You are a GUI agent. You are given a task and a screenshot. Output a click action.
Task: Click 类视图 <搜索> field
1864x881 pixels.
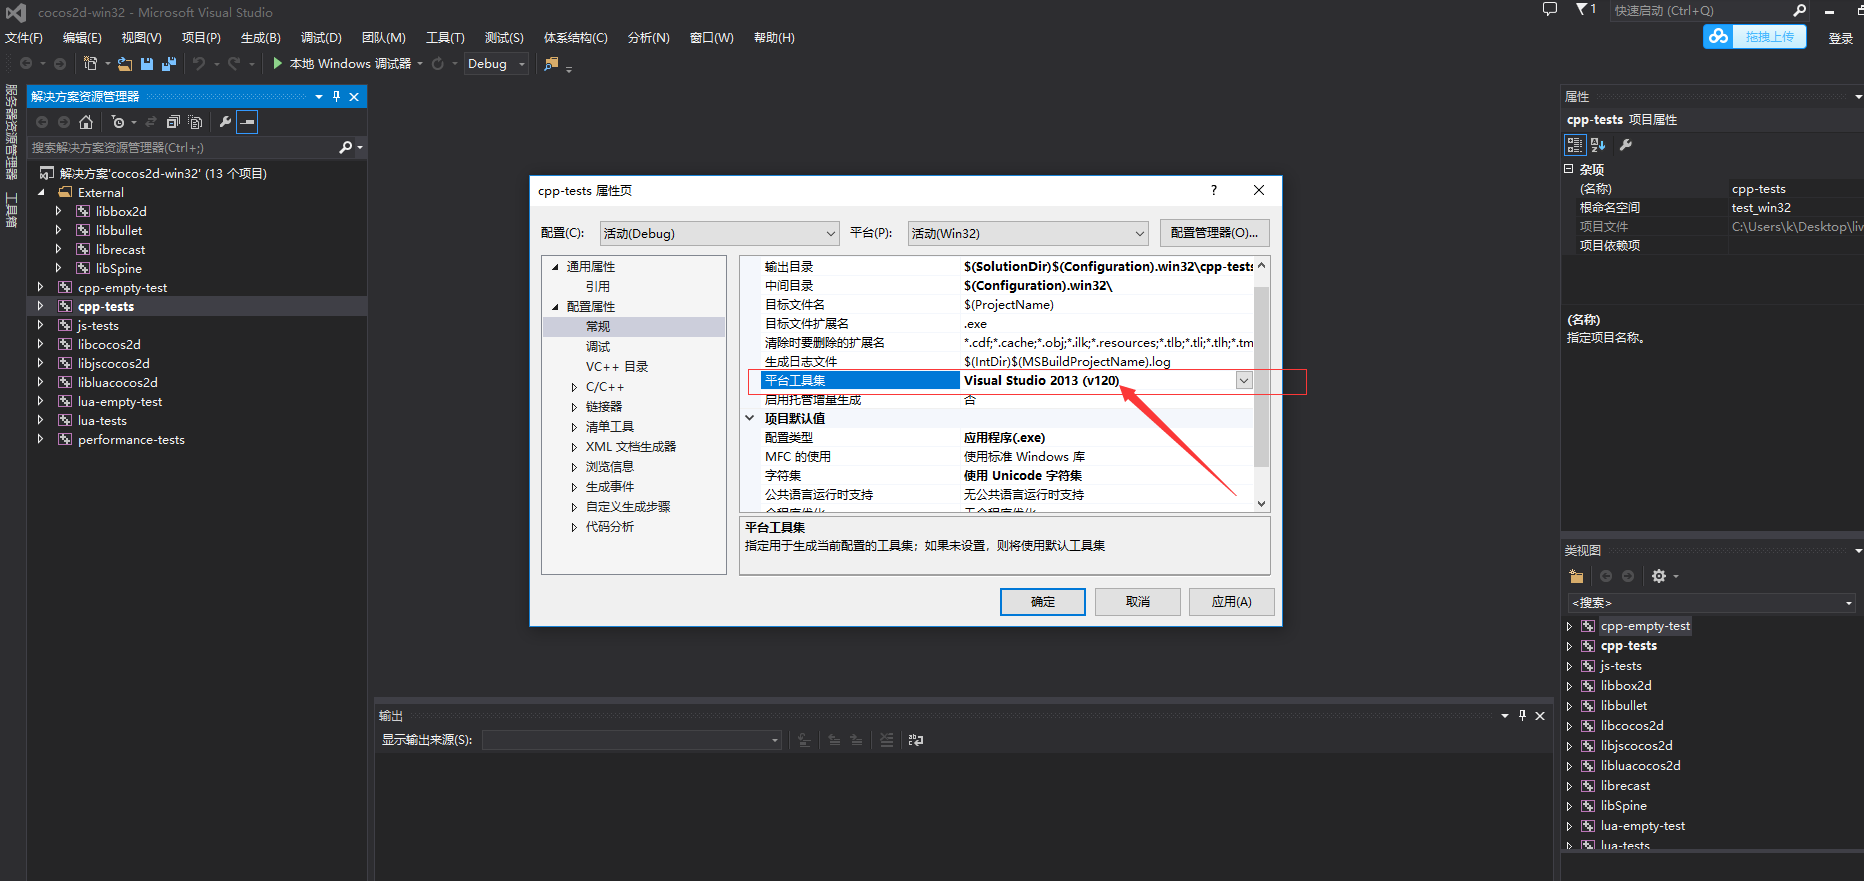point(1711,603)
